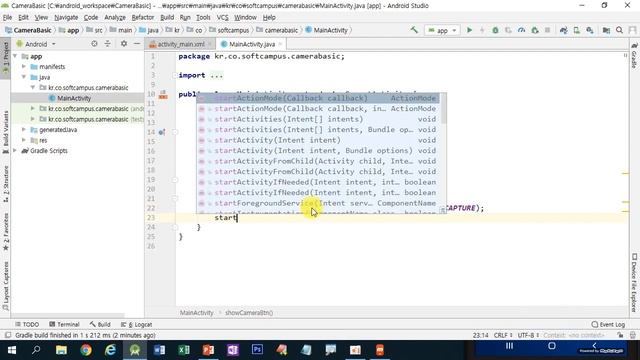Select startActivities(Intent[] intents) suggestion
The width and height of the screenshot is (640, 360).
(318, 119)
